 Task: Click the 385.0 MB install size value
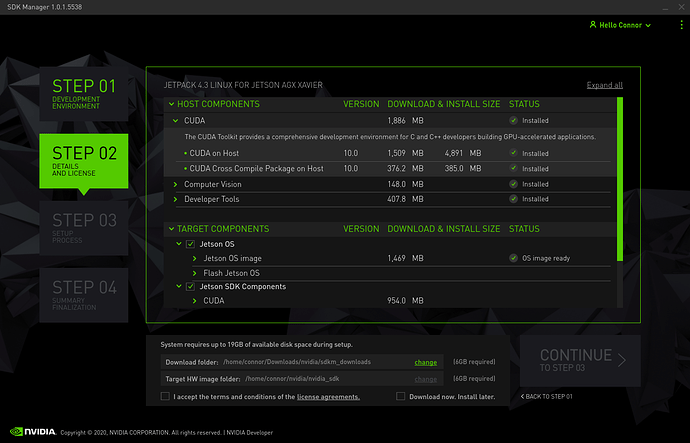pyautogui.click(x=462, y=168)
